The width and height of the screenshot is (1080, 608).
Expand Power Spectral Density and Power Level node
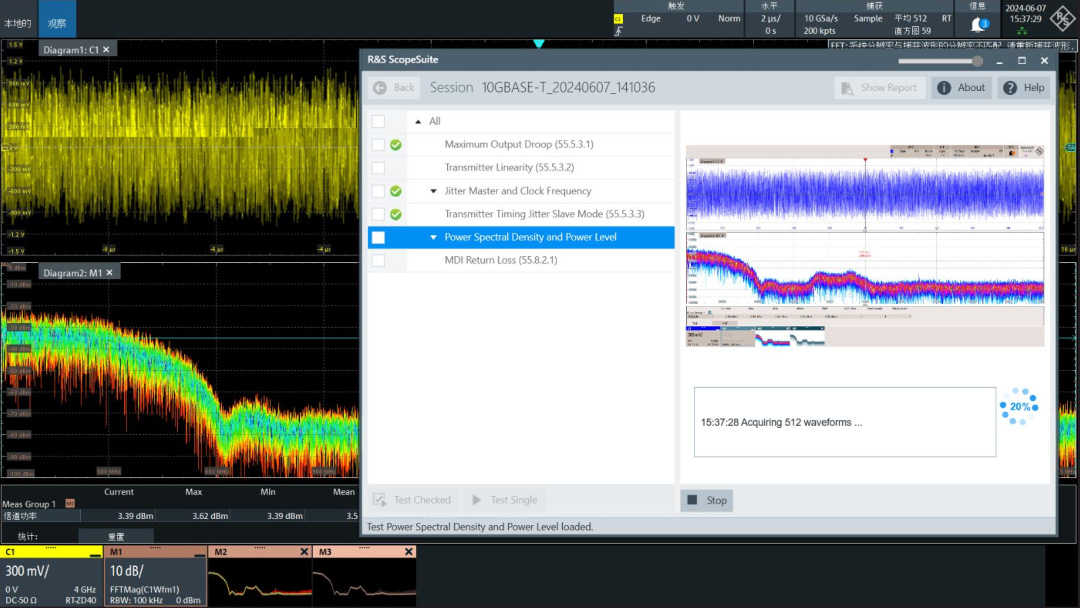click(x=433, y=237)
